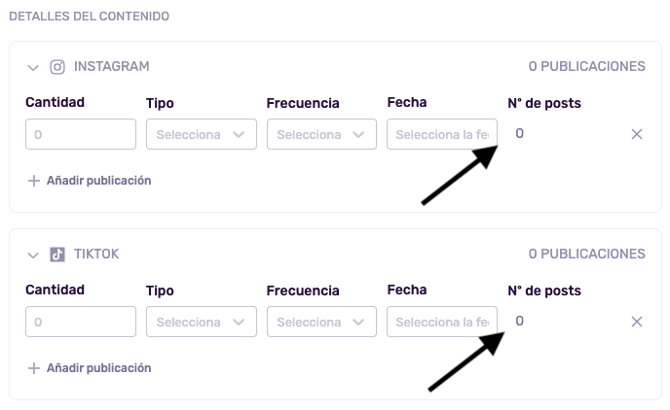Click Añadir publicación under Instagram
Image resolution: width=670 pixels, height=410 pixels.
pos(98,181)
